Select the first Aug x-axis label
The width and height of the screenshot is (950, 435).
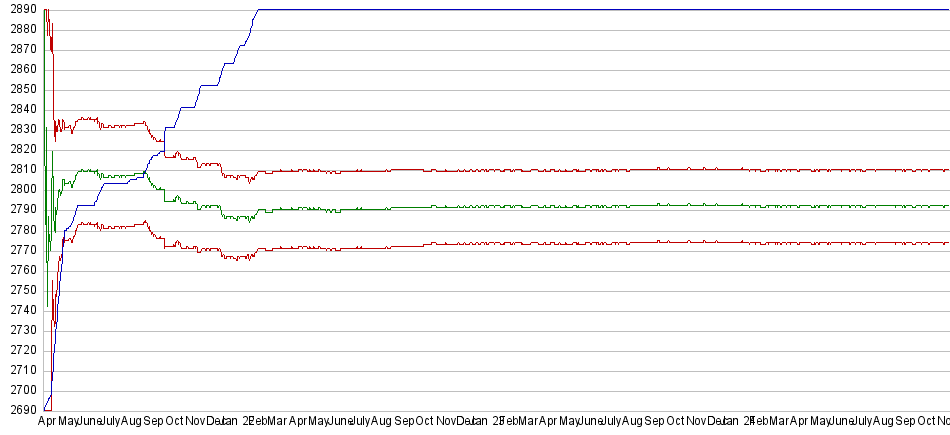pos(131,422)
